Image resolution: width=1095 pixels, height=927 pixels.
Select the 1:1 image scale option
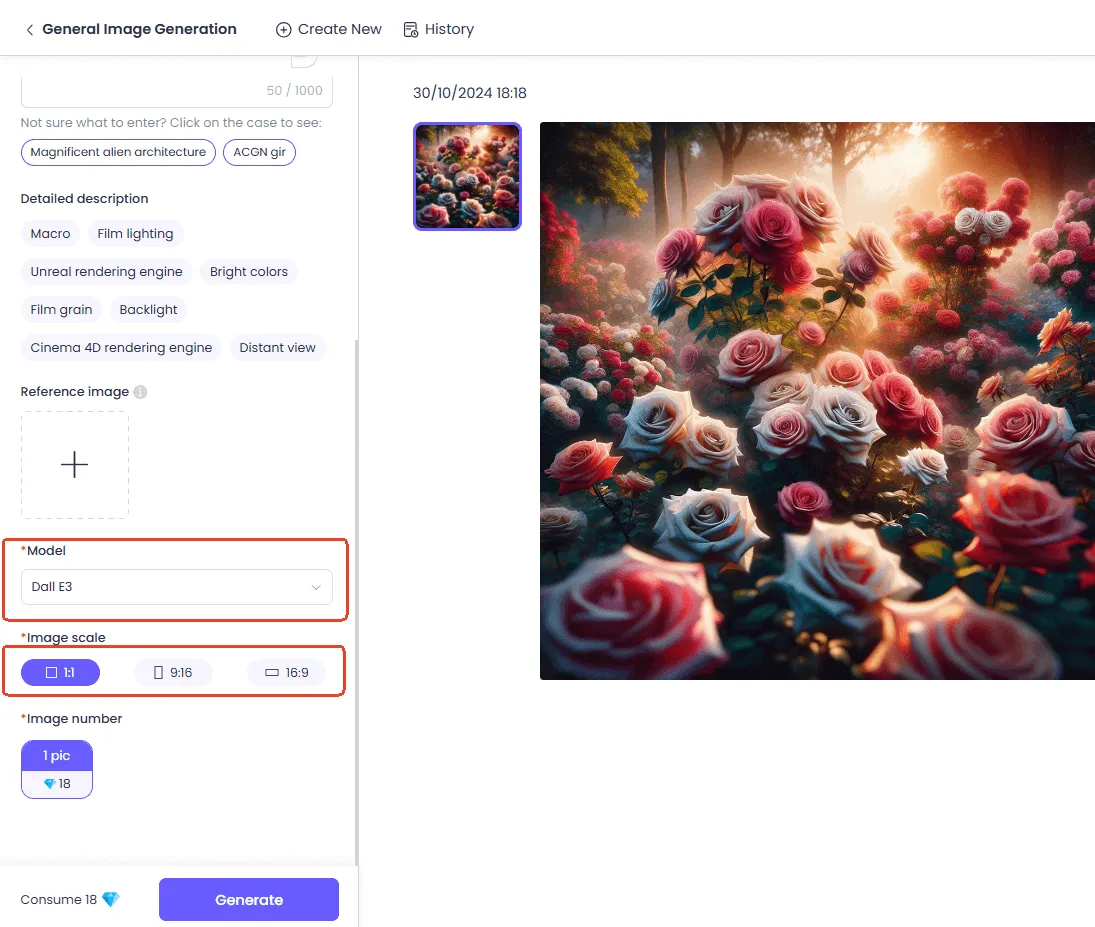[x=60, y=673]
